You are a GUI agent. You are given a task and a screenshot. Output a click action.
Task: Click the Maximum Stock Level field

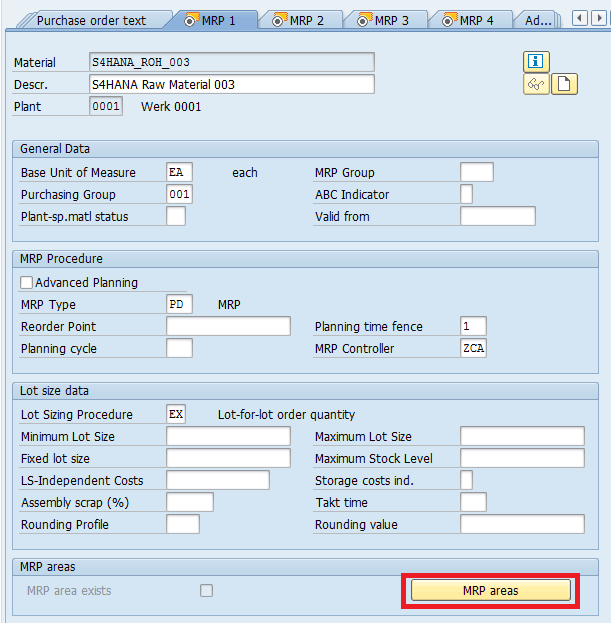pos(522,458)
